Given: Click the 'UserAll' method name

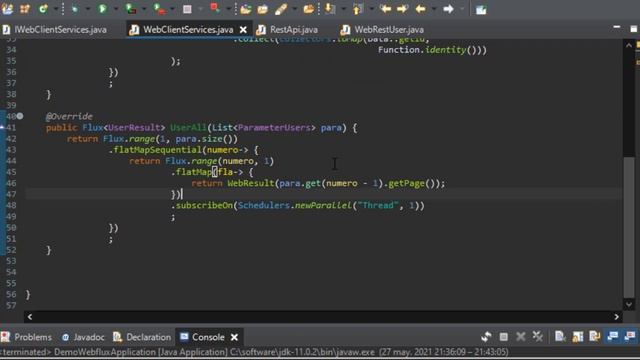Looking at the screenshot, I should click(x=188, y=128).
